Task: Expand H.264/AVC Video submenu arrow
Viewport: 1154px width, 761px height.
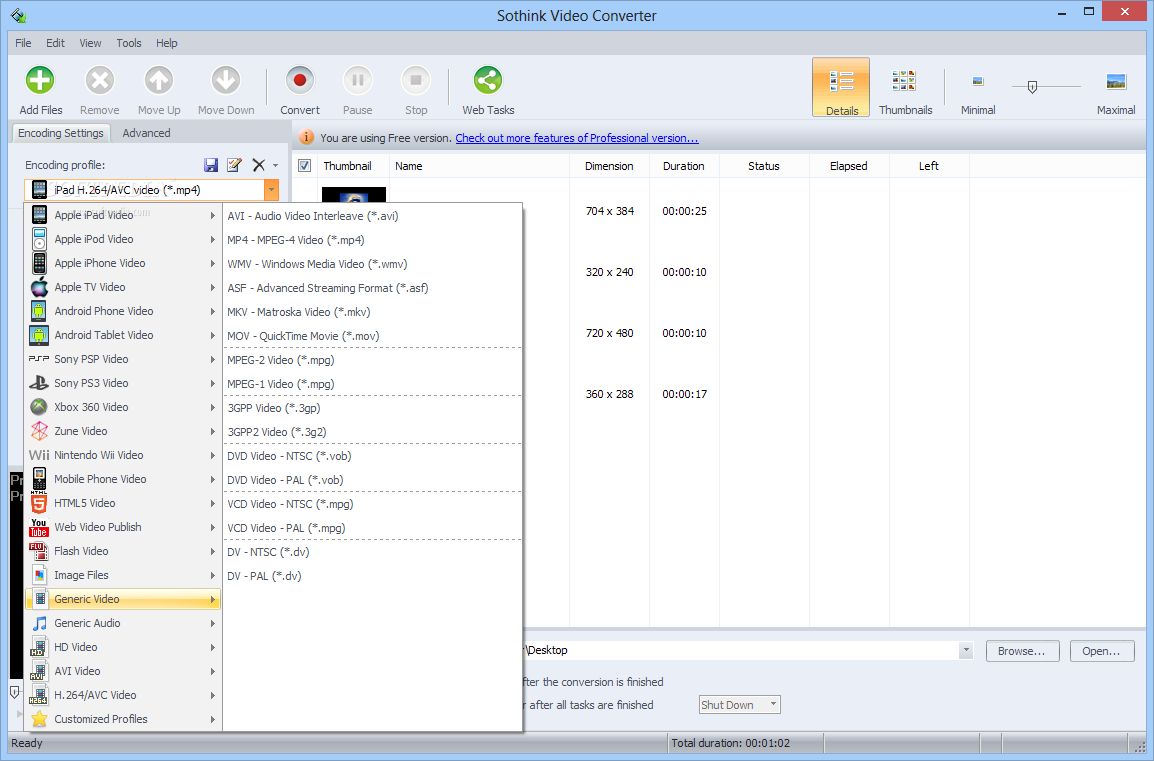Action: pos(213,695)
